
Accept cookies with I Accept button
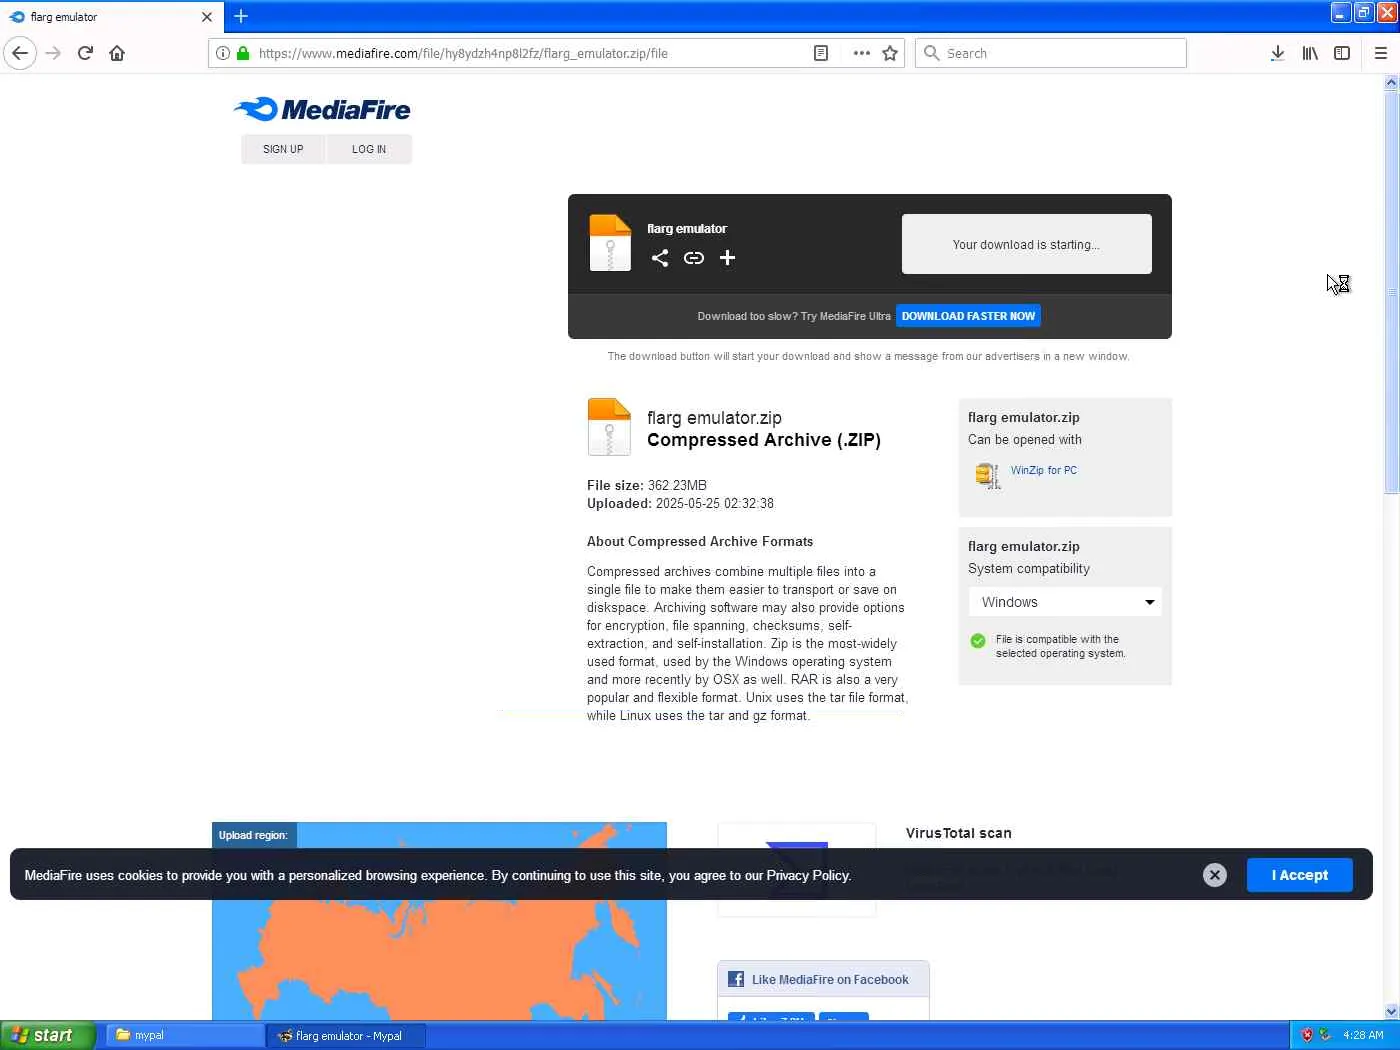pyautogui.click(x=1300, y=875)
